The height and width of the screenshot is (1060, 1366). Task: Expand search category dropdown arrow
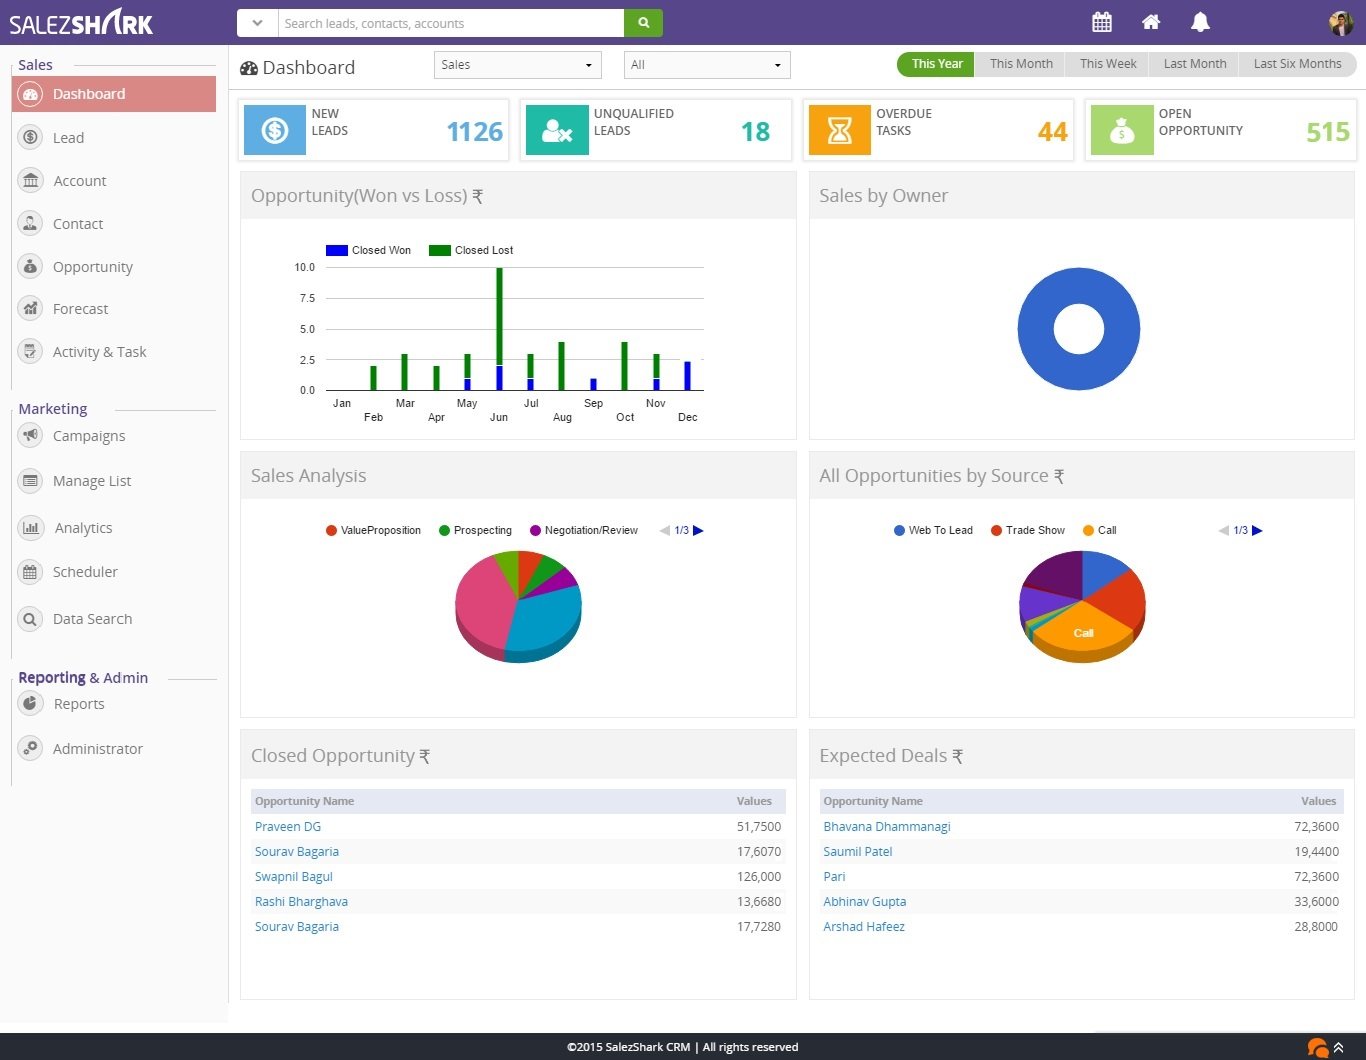[257, 23]
